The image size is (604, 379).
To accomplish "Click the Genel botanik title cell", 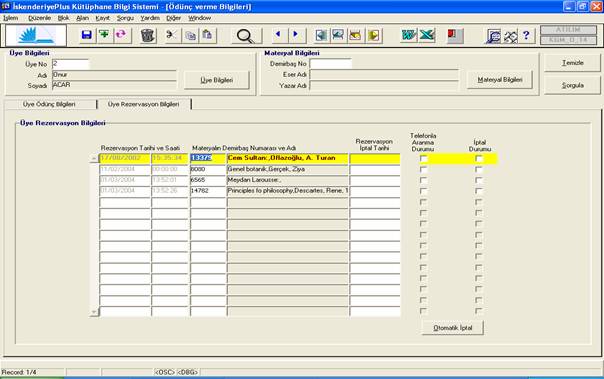I will pos(288,169).
